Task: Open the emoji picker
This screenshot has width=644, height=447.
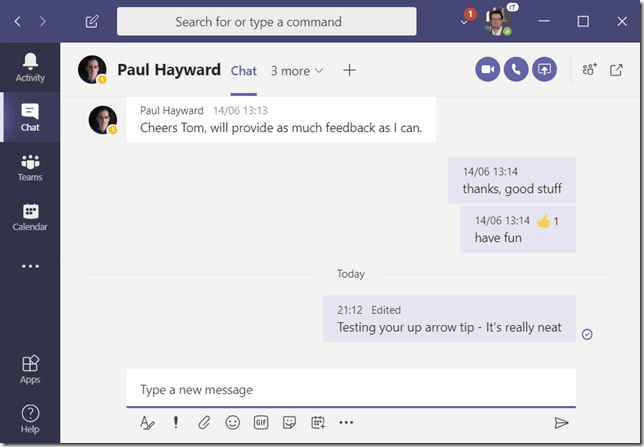Action: click(232, 422)
